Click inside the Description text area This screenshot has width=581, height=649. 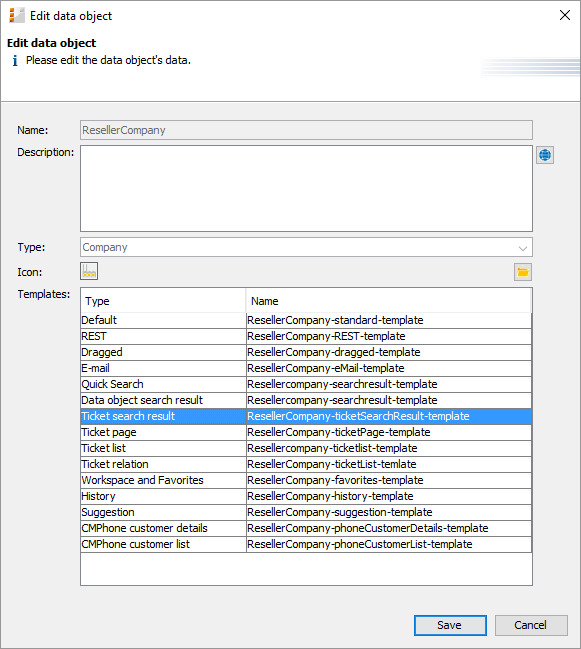point(306,188)
